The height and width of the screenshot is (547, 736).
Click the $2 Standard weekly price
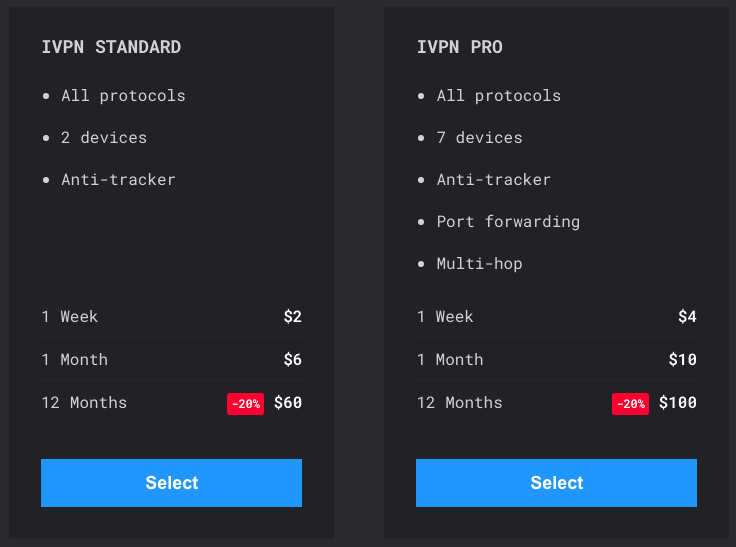[292, 316]
